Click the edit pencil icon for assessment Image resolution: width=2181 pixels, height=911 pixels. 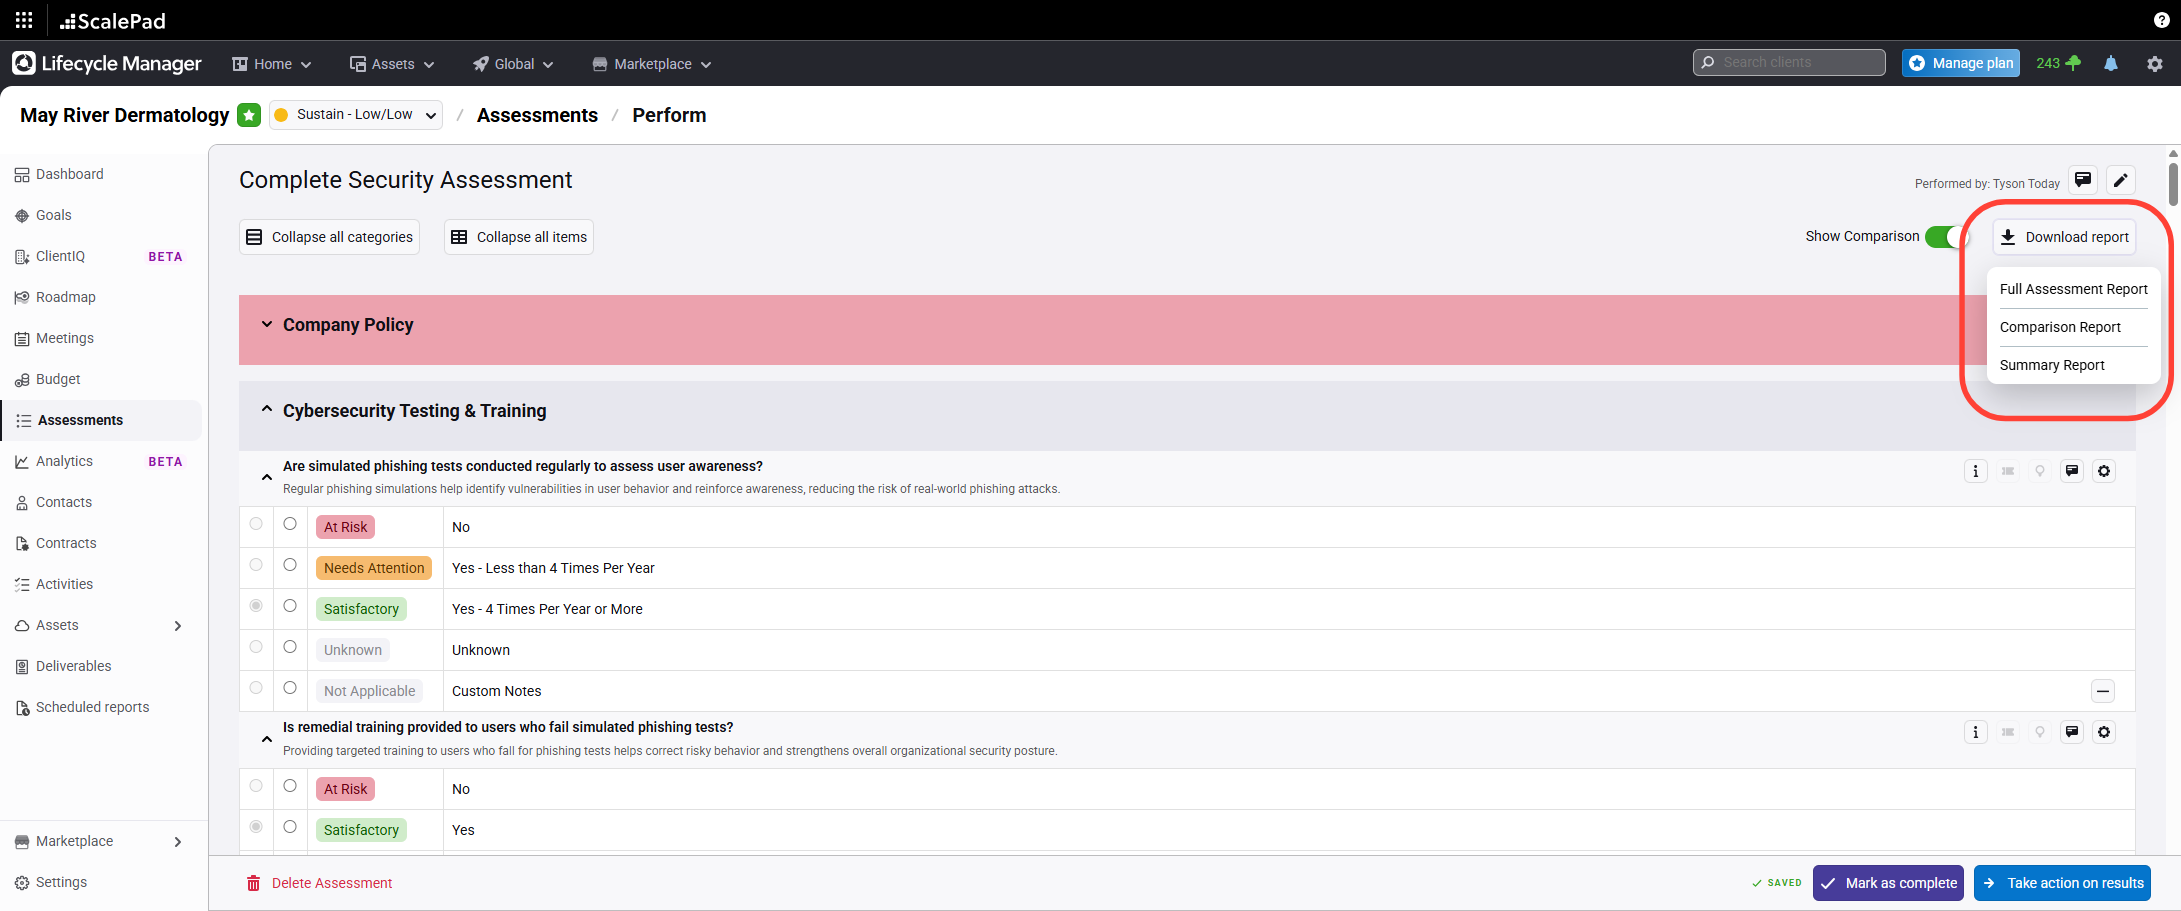point(2120,180)
